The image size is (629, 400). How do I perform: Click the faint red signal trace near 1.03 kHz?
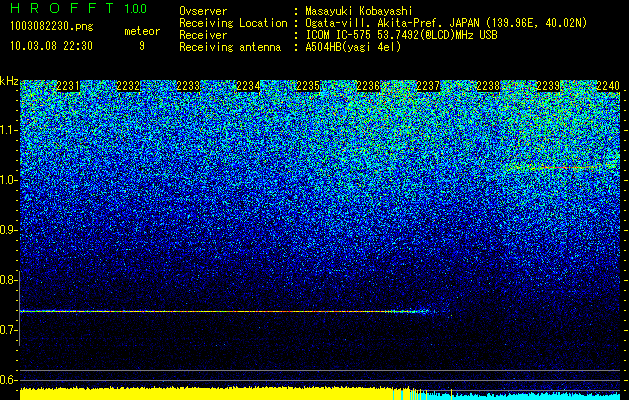point(562,167)
